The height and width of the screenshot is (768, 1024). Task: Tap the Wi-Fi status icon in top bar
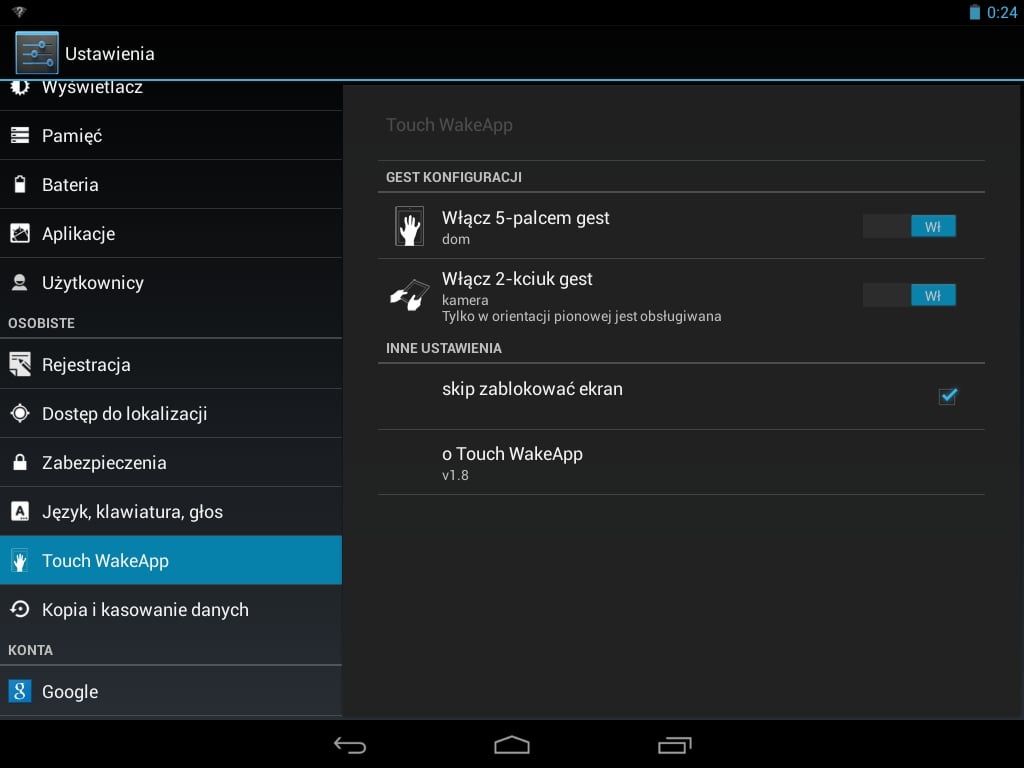(18, 12)
